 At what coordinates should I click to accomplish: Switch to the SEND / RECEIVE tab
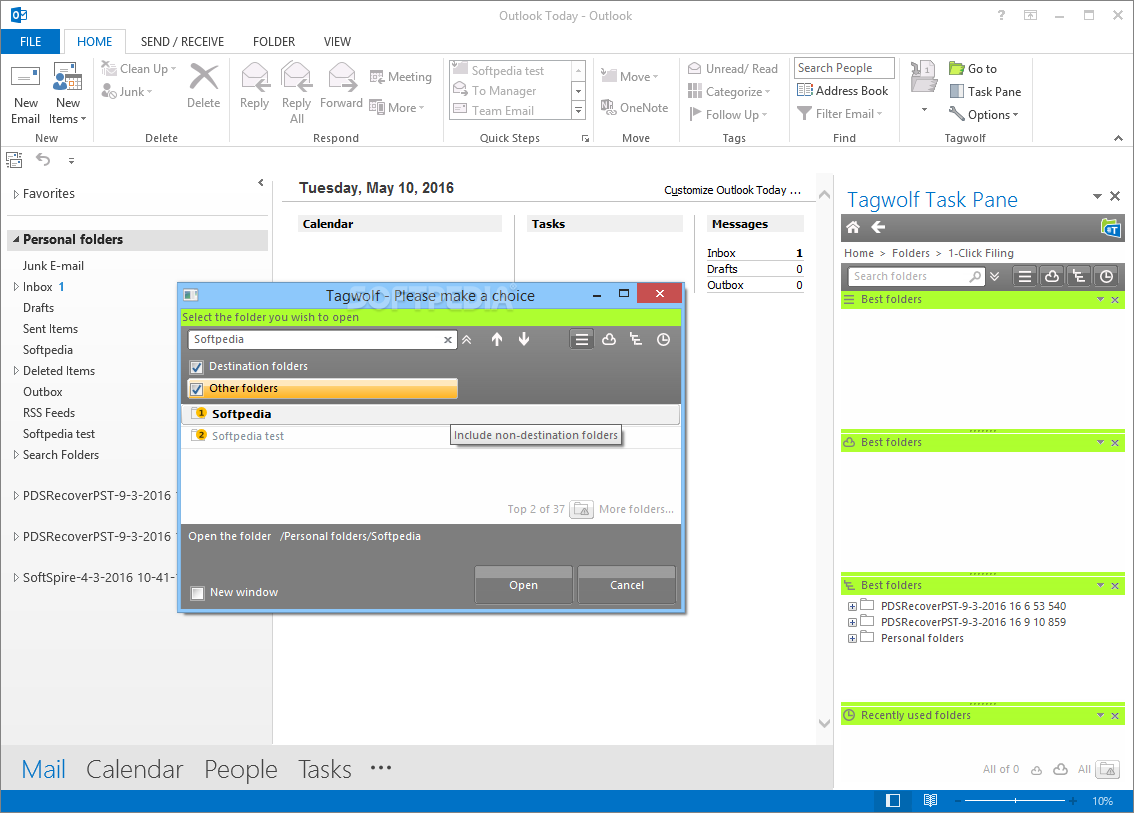pyautogui.click(x=182, y=41)
